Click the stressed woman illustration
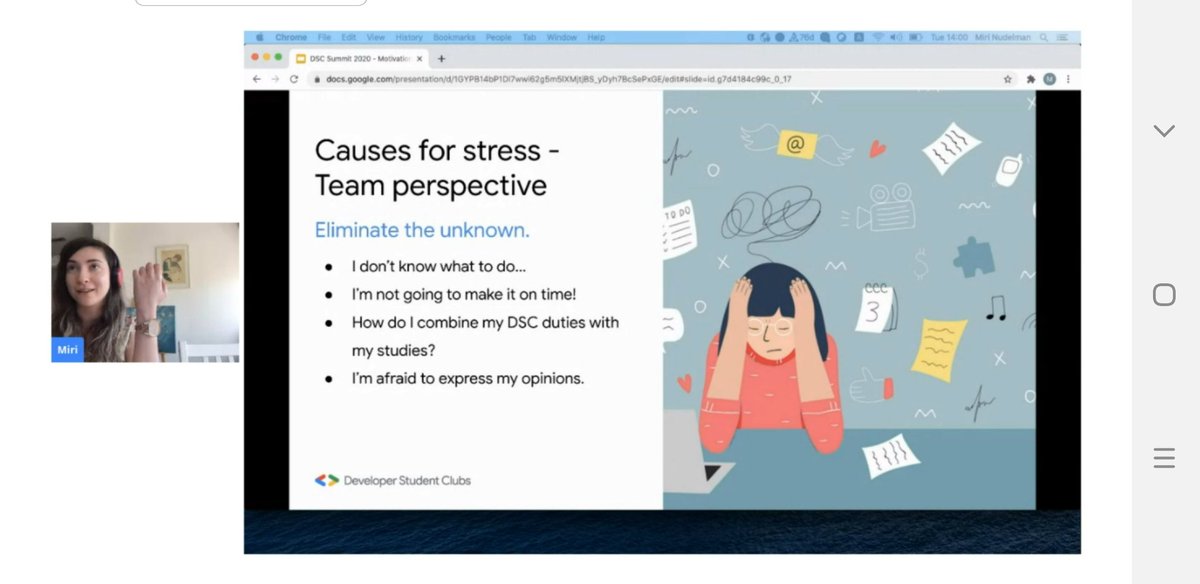The width and height of the screenshot is (1200, 584). [x=770, y=357]
